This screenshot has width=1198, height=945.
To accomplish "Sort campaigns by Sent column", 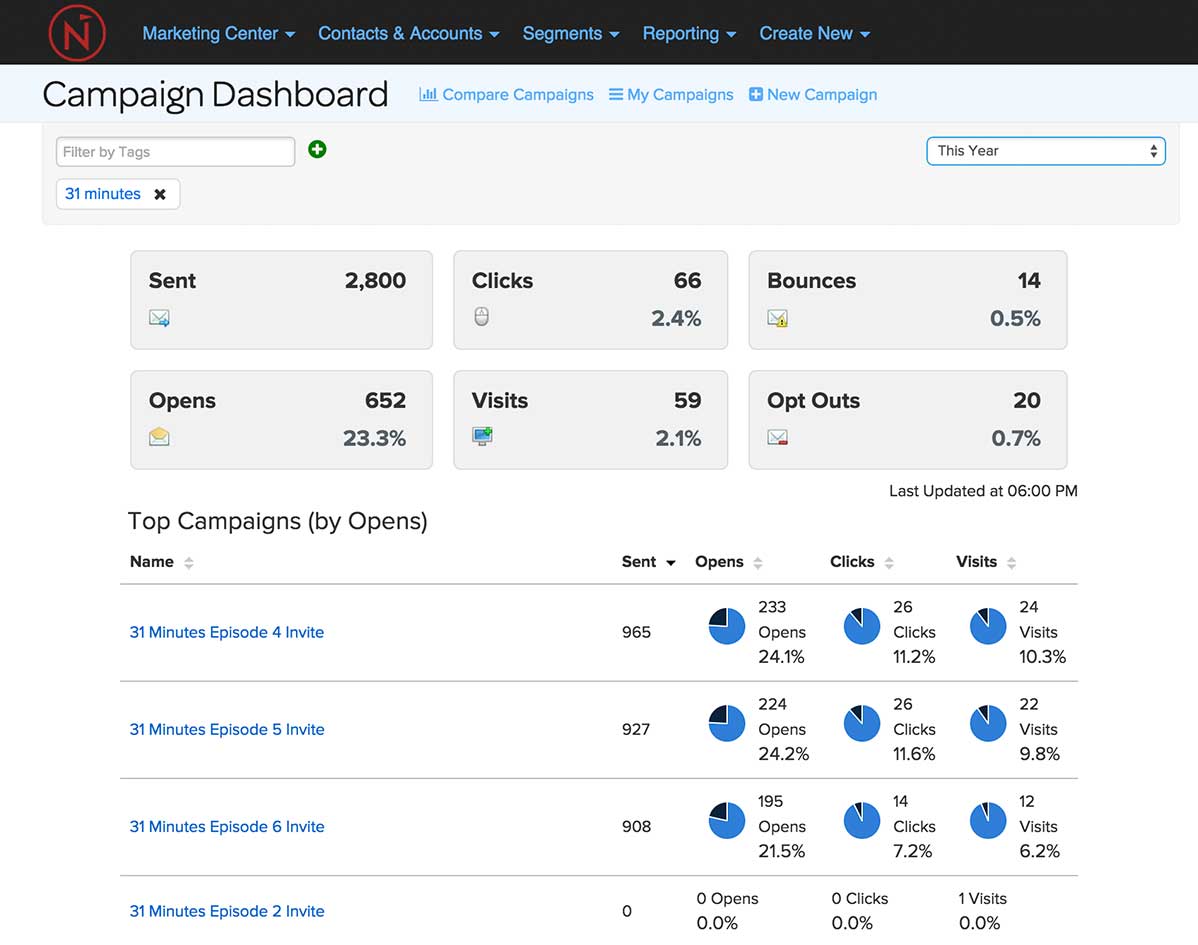I will tap(648, 562).
